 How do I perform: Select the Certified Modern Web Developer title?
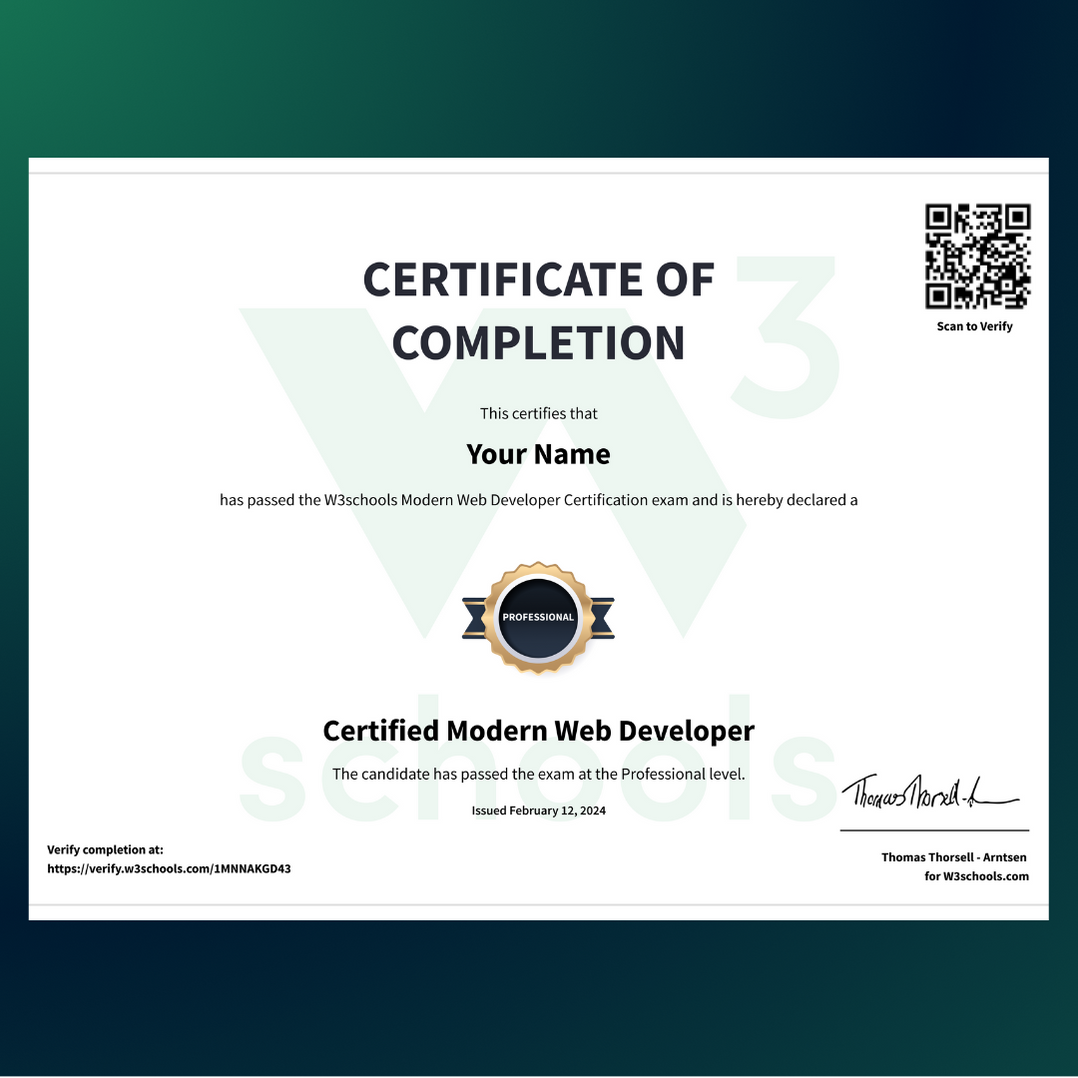539,731
